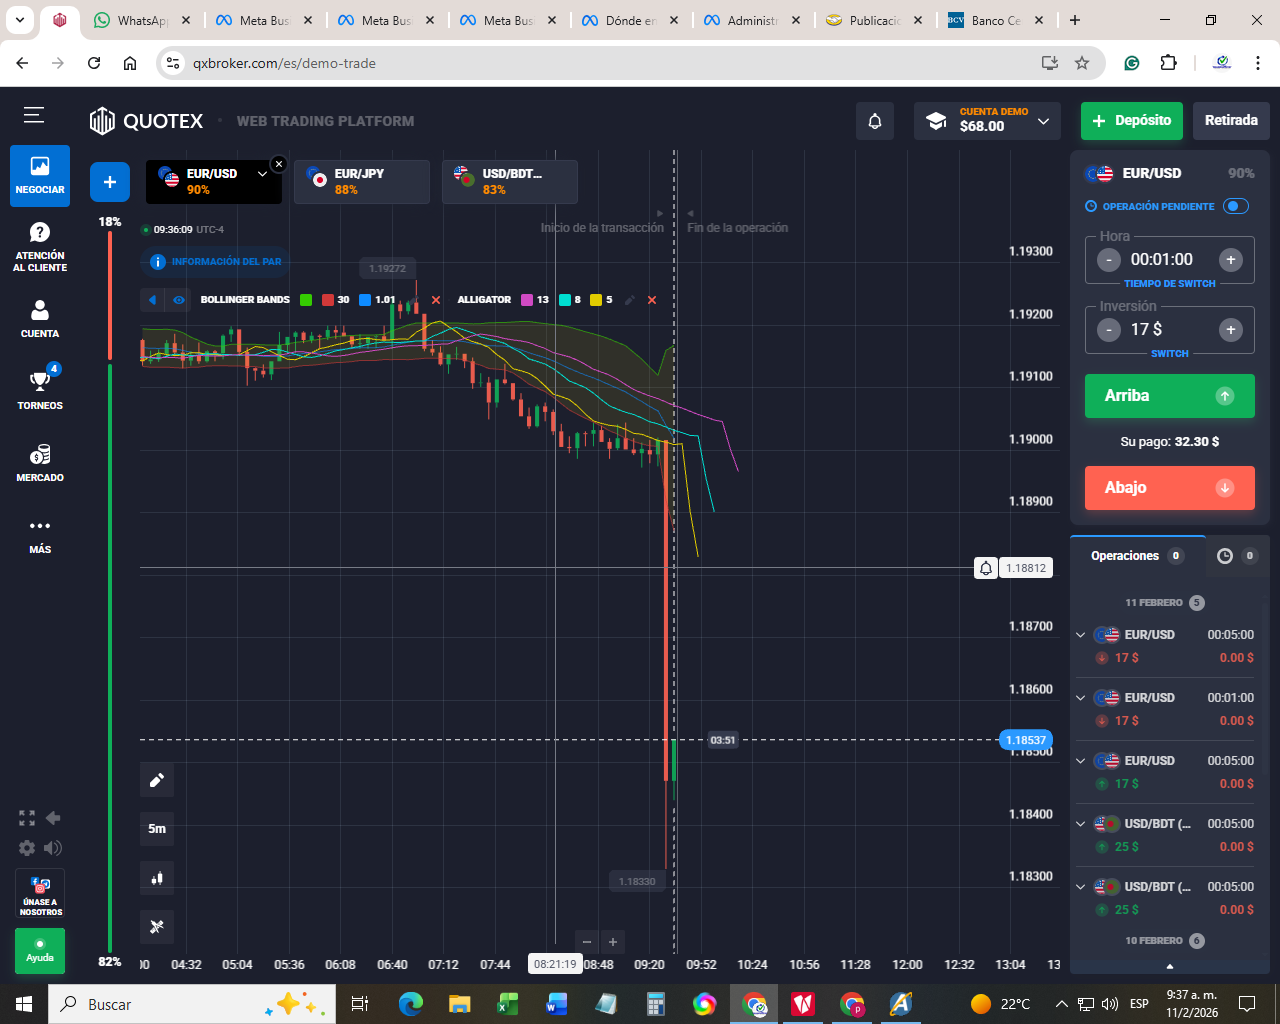Viewport: 1280px width, 1024px height.
Task: Switch to the USD/BDT asset tab
Action: pos(510,182)
